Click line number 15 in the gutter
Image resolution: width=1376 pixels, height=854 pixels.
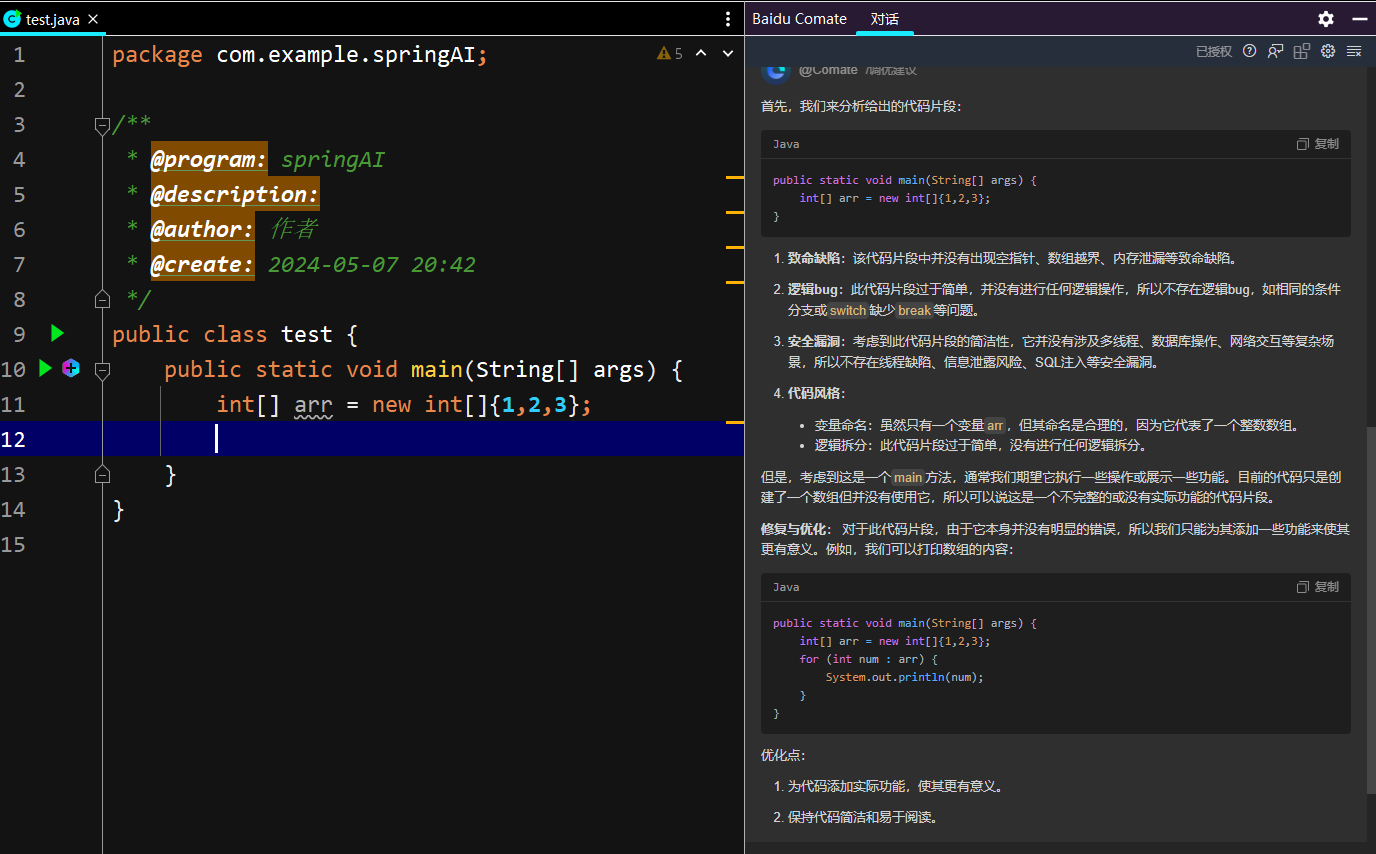coord(14,544)
